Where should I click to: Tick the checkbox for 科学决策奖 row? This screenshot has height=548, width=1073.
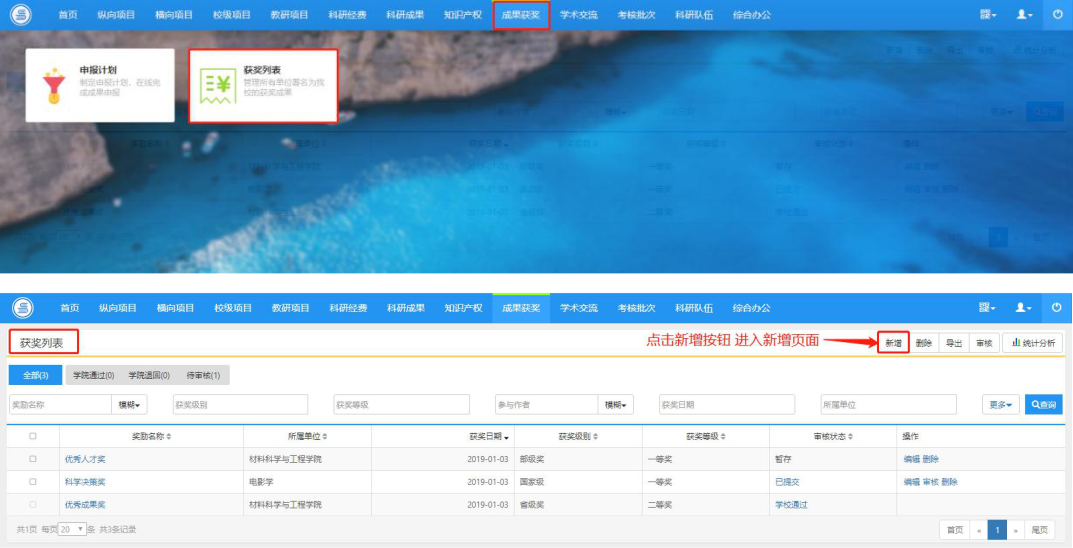click(33, 482)
